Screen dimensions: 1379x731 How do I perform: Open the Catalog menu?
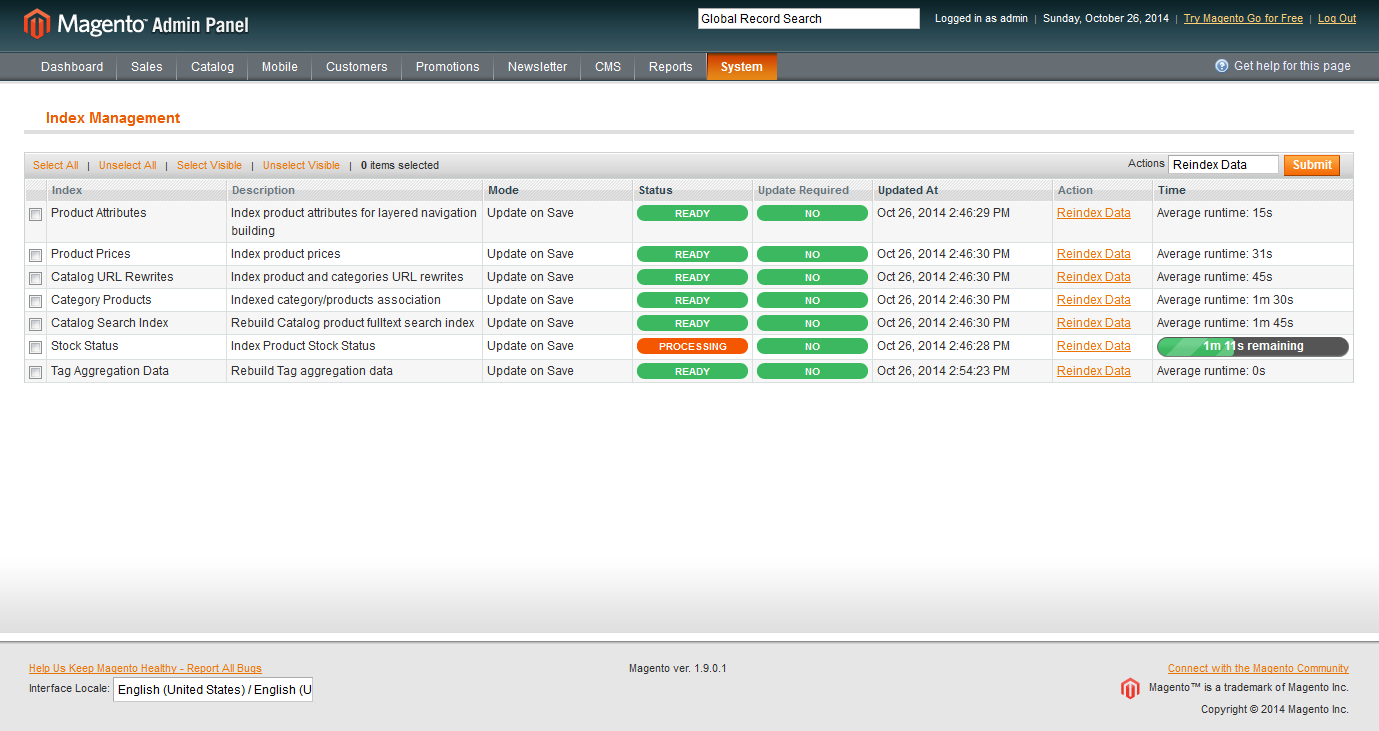213,67
